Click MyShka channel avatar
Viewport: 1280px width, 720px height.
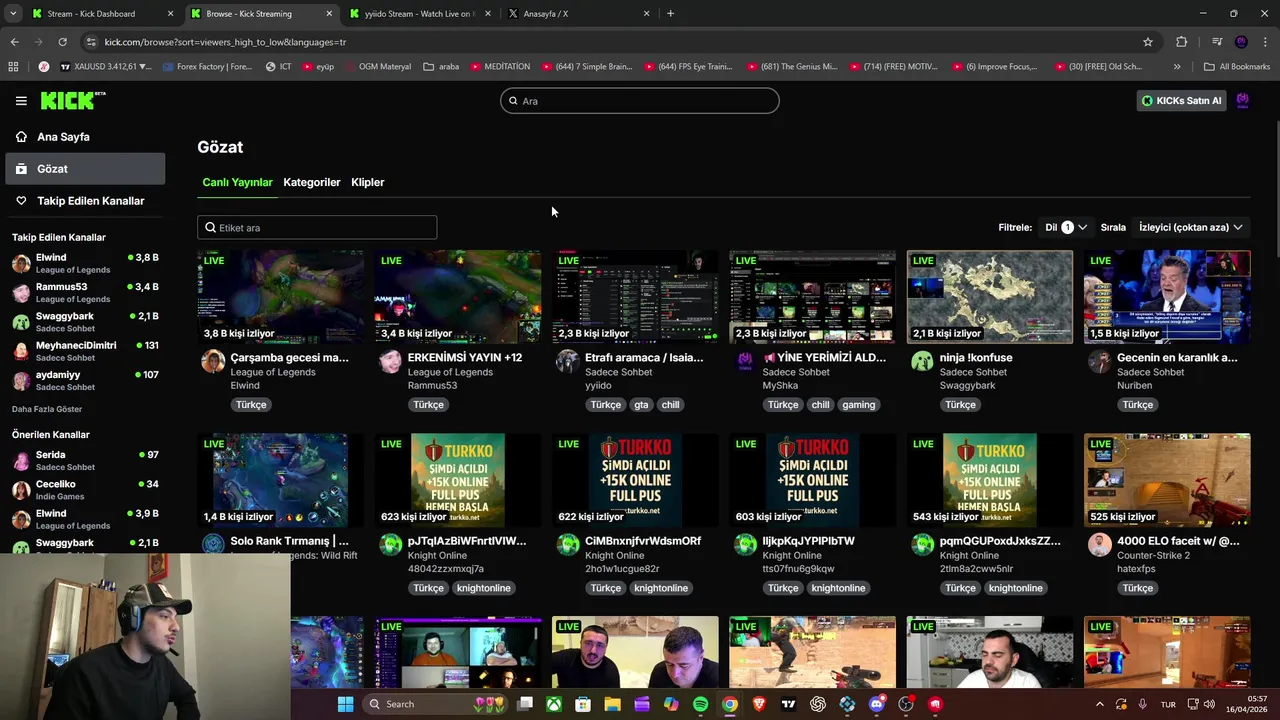click(x=745, y=361)
